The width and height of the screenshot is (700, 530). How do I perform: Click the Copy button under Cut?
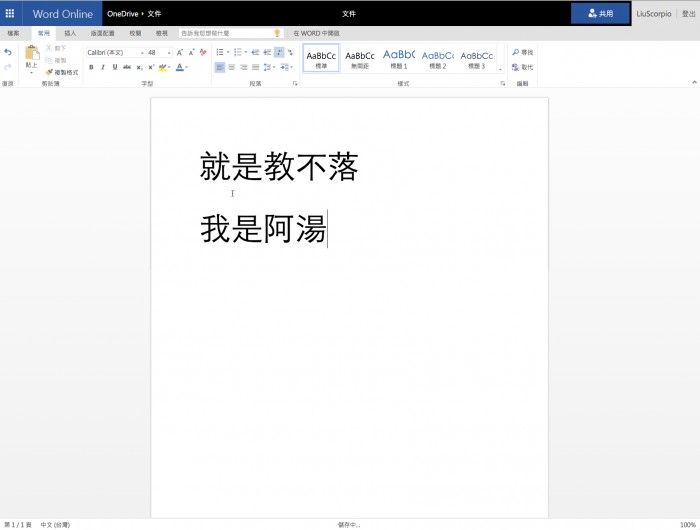(x=56, y=60)
